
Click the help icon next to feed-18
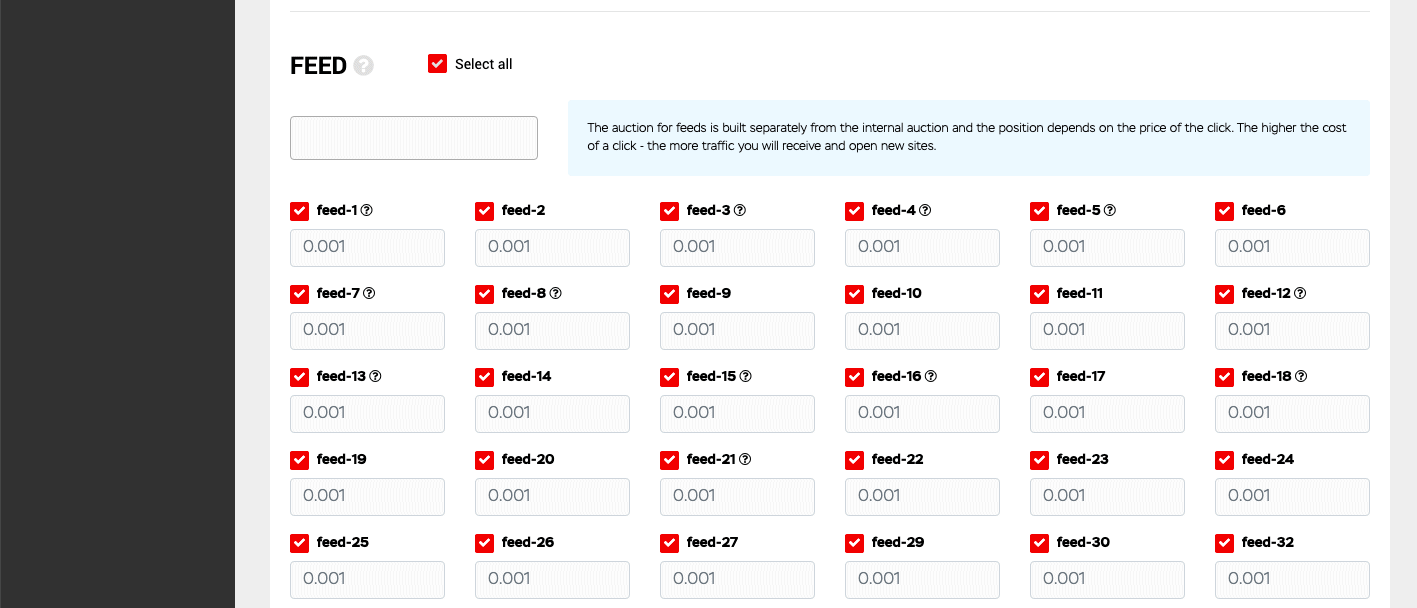point(1301,377)
